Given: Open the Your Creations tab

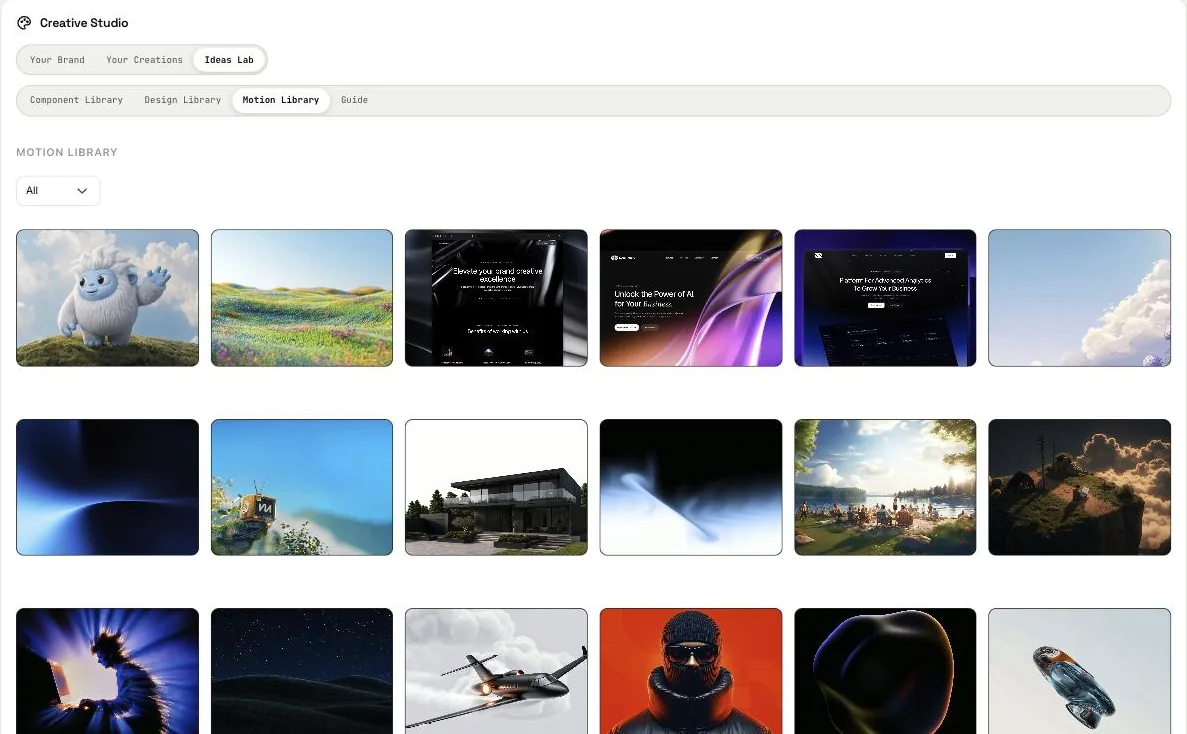Looking at the screenshot, I should pos(145,60).
